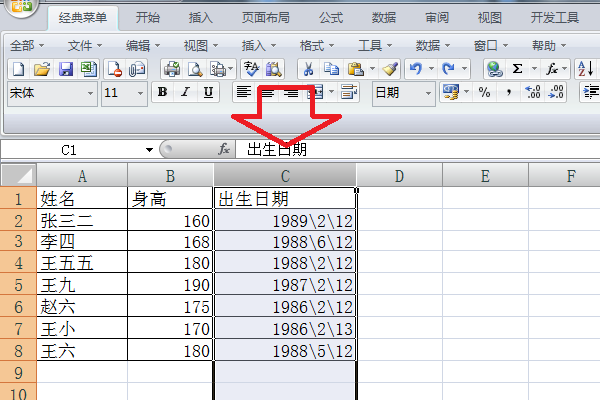600x400 pixels.
Task: Select column D header
Action: (399, 176)
